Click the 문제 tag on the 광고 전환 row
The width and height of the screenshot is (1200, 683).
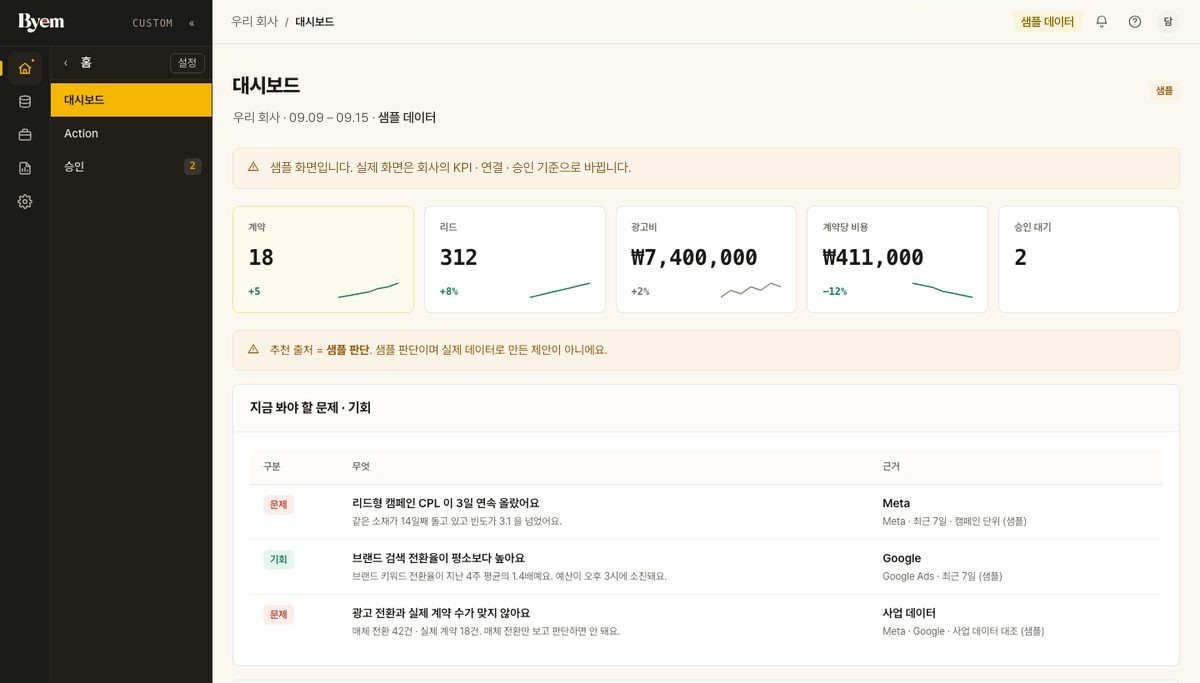coord(278,614)
